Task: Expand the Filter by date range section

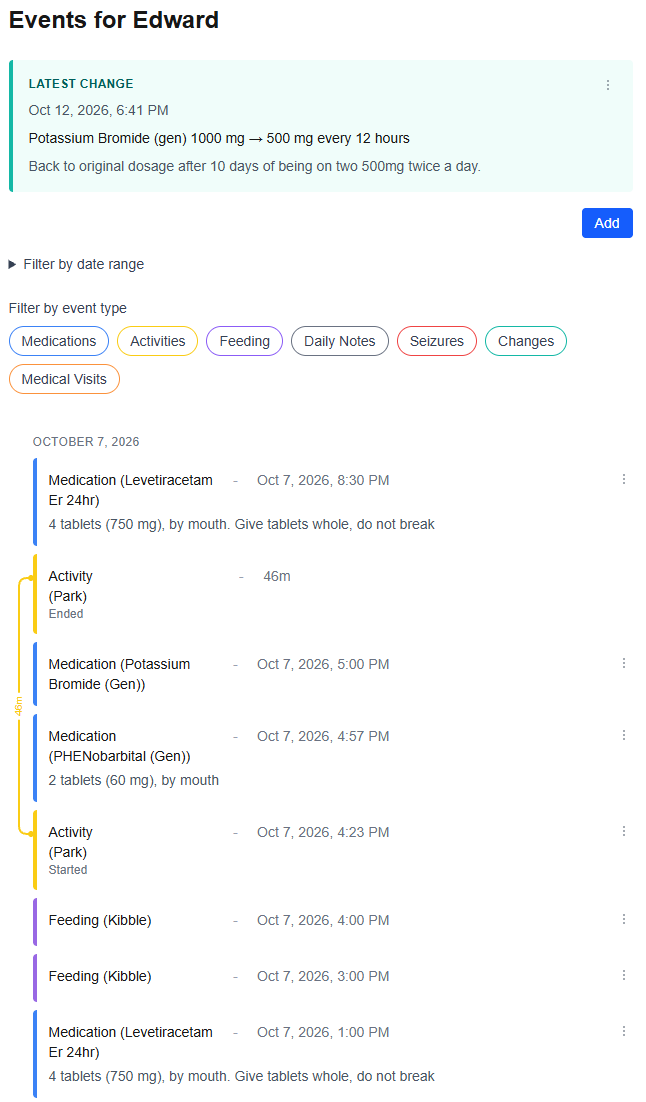Action: [76, 264]
